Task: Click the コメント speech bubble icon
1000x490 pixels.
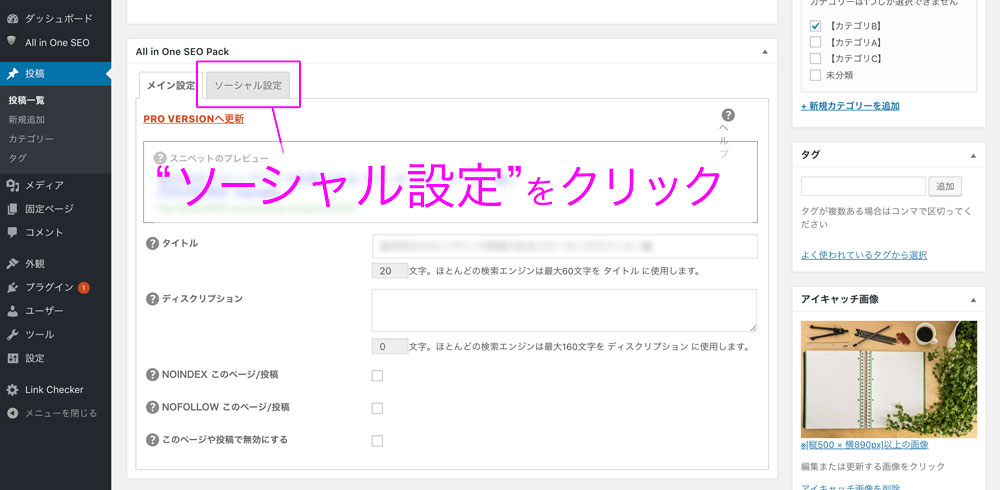Action: pos(12,232)
